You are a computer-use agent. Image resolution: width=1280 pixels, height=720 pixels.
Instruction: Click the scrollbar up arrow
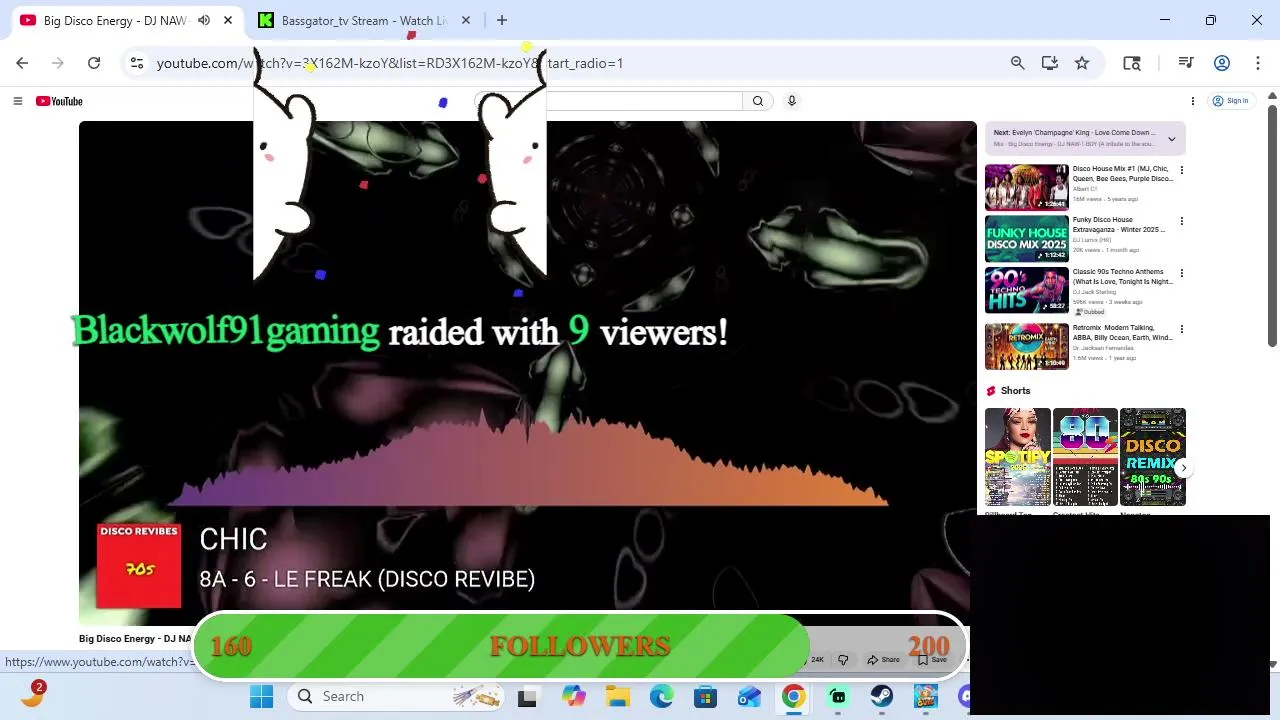[x=1272, y=95]
